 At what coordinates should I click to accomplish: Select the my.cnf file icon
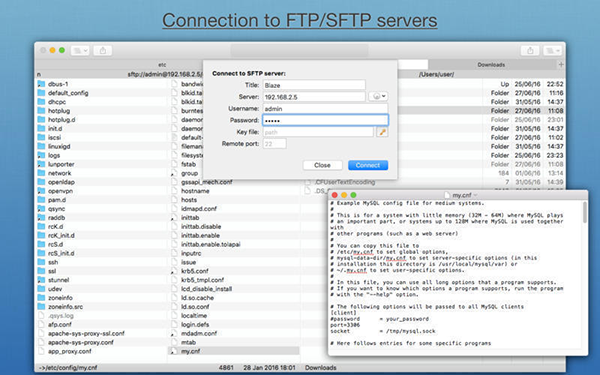coord(174,351)
